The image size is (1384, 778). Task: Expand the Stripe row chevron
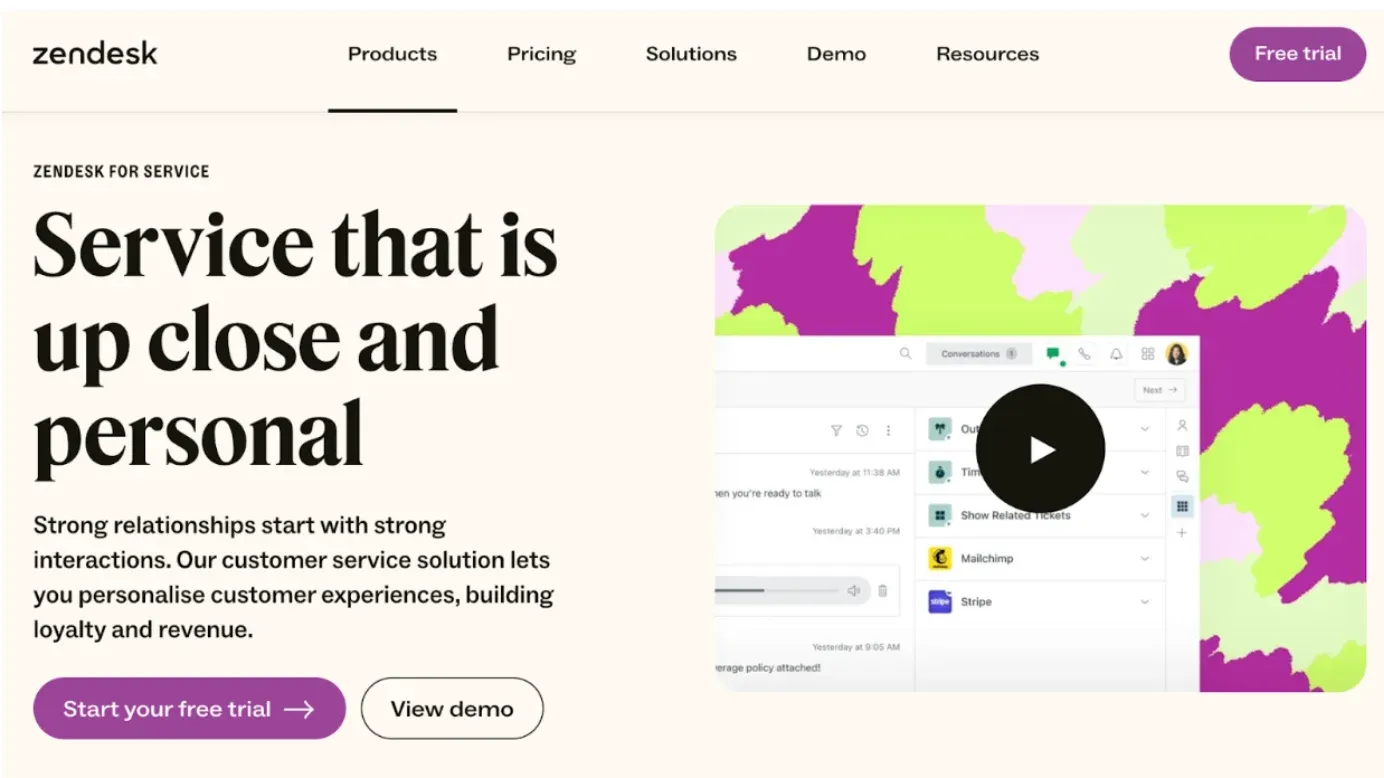1145,602
